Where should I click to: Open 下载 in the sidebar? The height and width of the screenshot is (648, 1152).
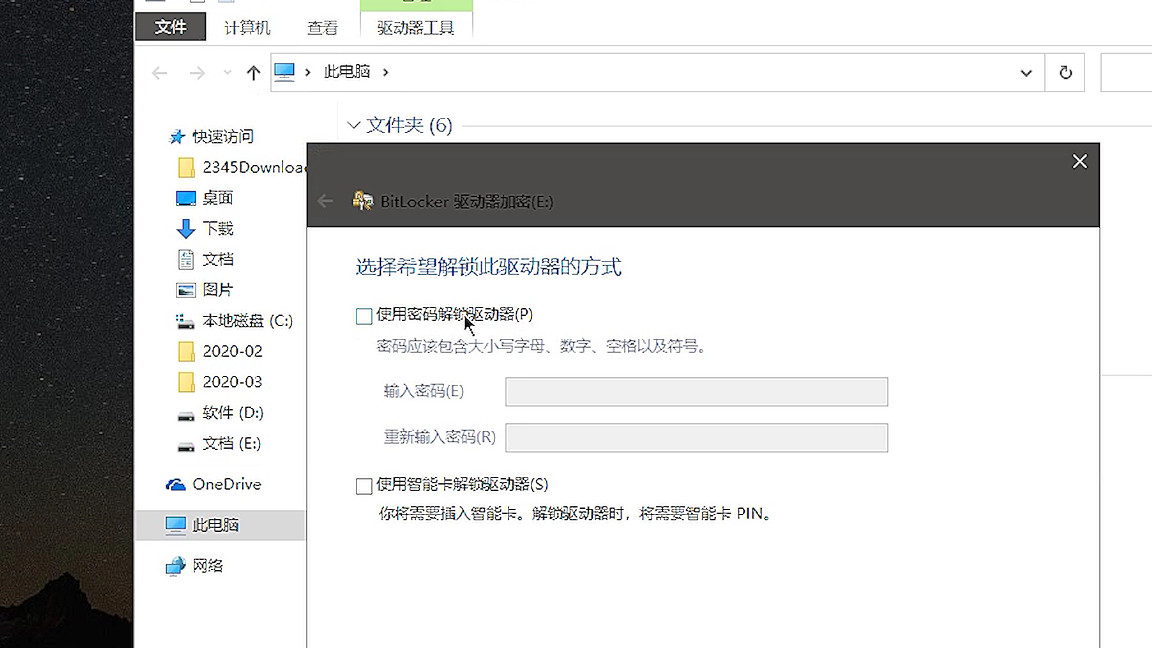217,228
